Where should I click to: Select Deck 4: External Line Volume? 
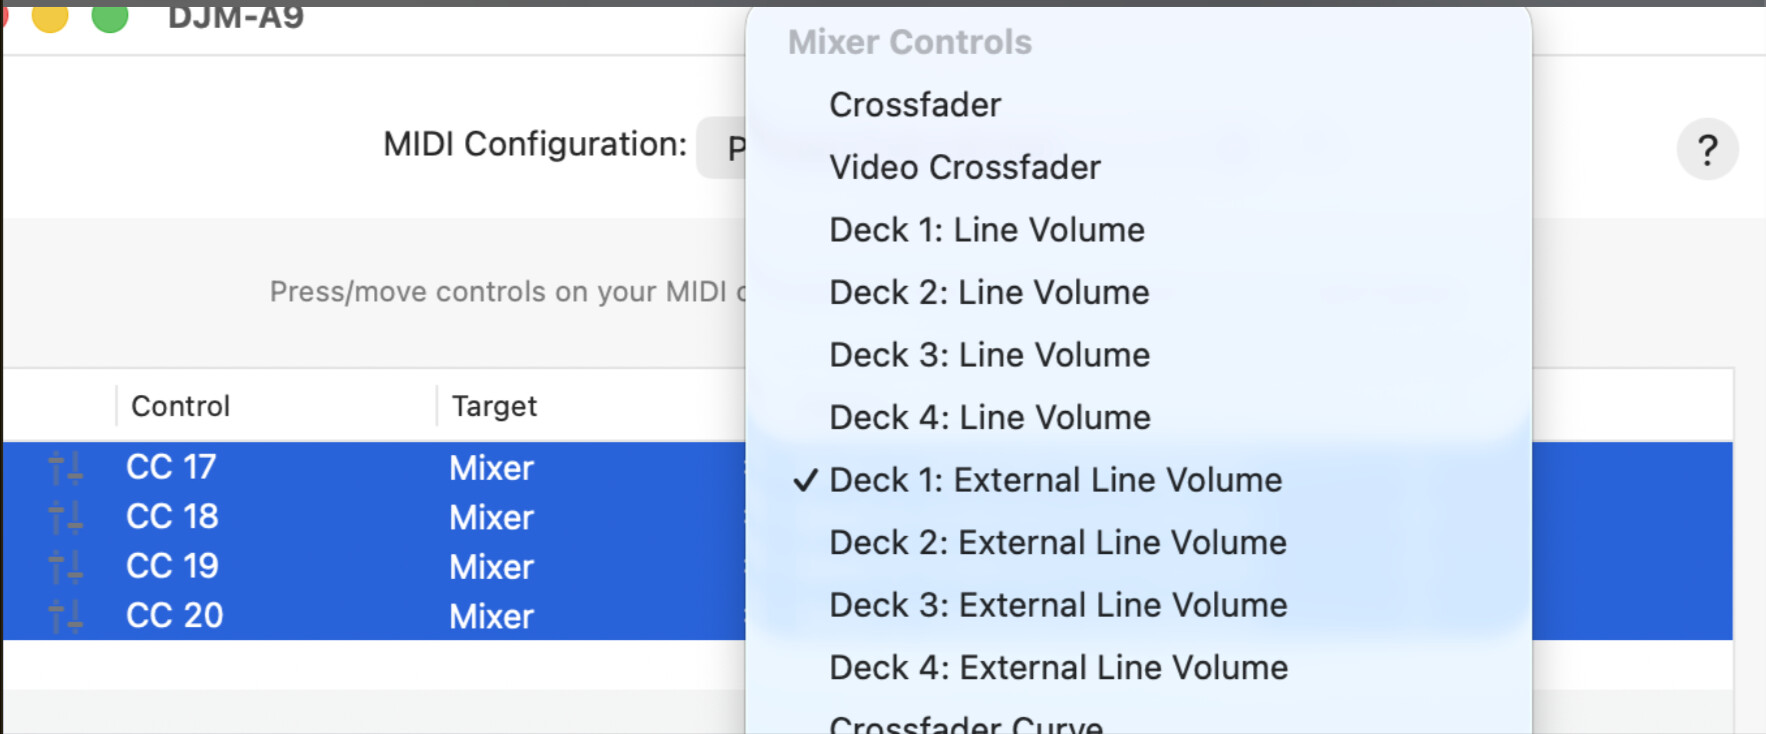(1058, 668)
